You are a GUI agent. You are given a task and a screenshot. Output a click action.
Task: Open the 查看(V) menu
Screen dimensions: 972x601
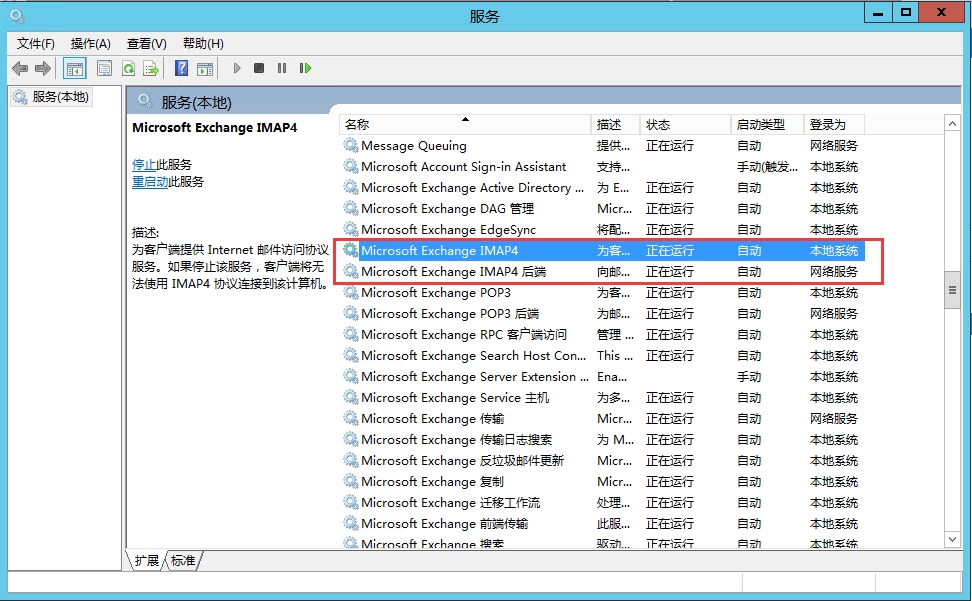click(x=146, y=43)
